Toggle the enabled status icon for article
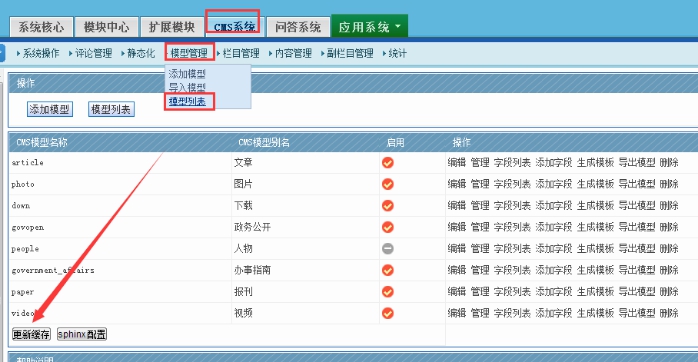Viewport: 698px width, 362px height. click(x=388, y=163)
